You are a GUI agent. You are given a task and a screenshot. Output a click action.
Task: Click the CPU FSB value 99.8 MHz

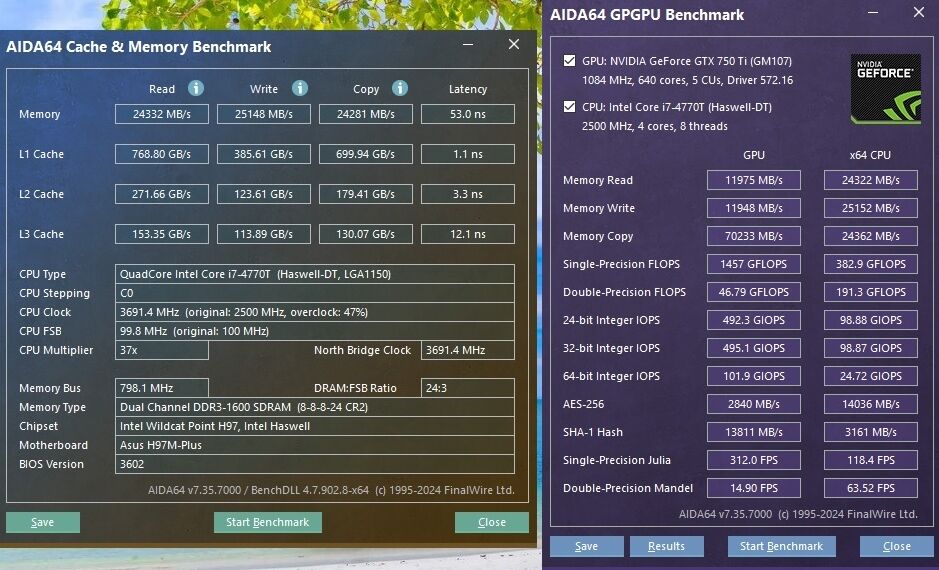click(314, 331)
